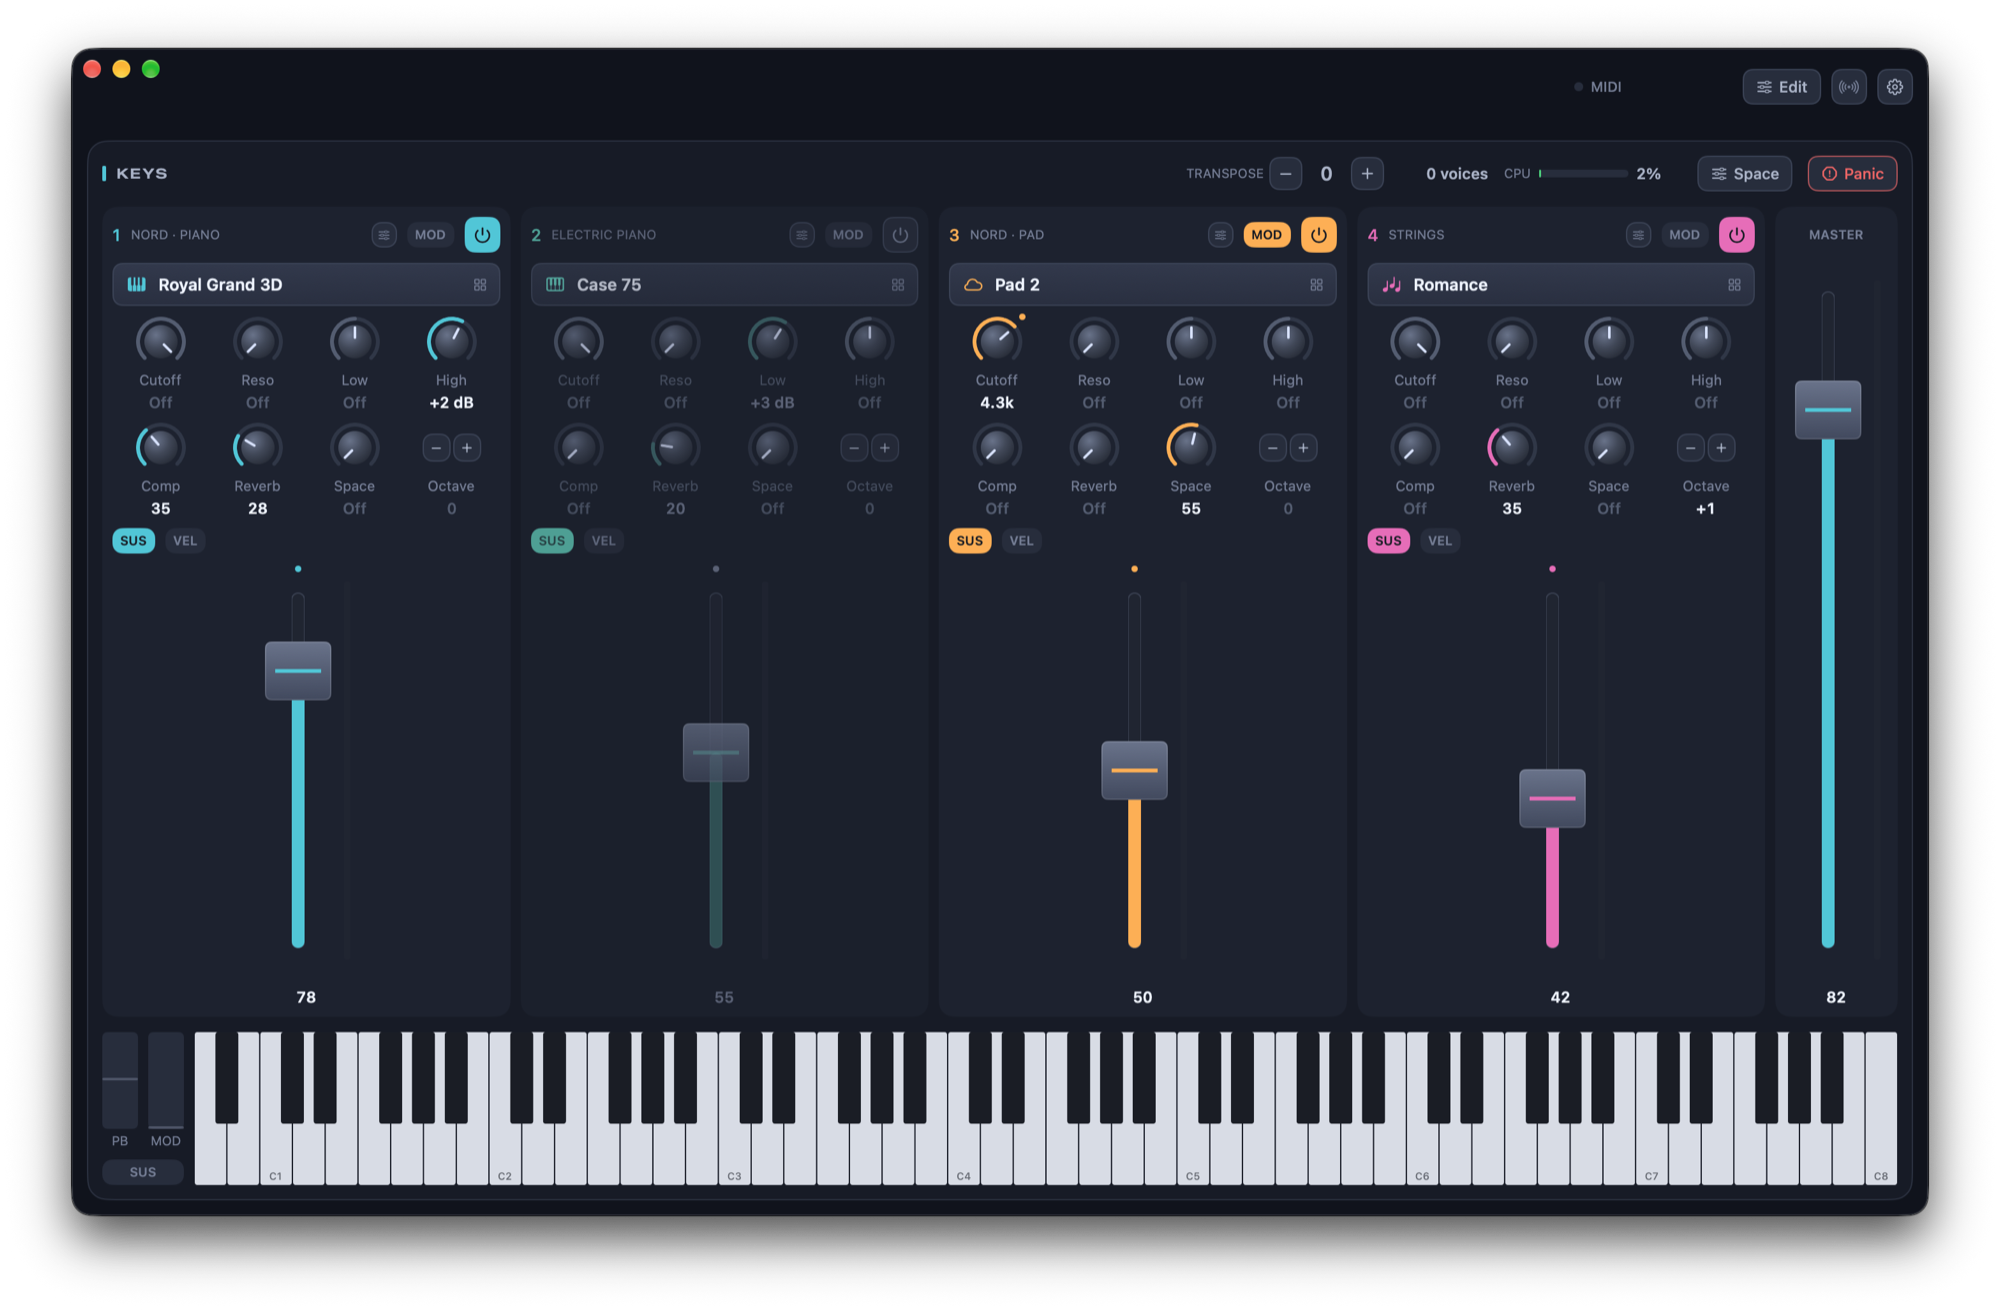Open Royal Grand 3D preset selector
The height and width of the screenshot is (1310, 2000).
coord(306,285)
